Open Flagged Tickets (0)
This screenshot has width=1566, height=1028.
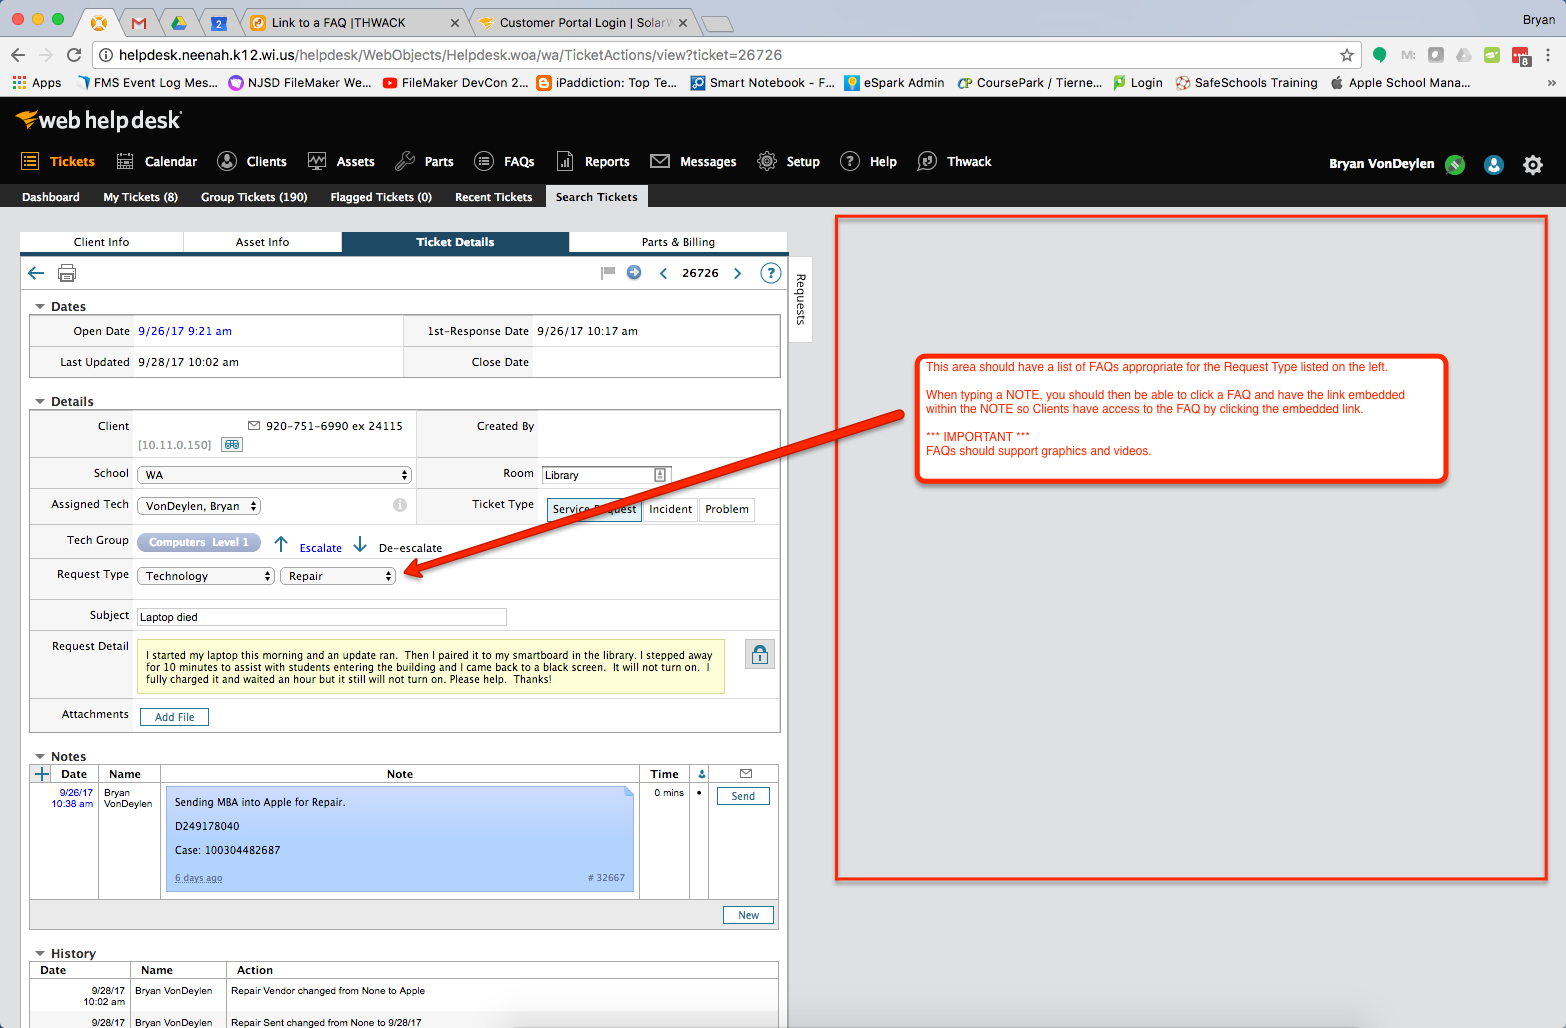pyautogui.click(x=381, y=197)
